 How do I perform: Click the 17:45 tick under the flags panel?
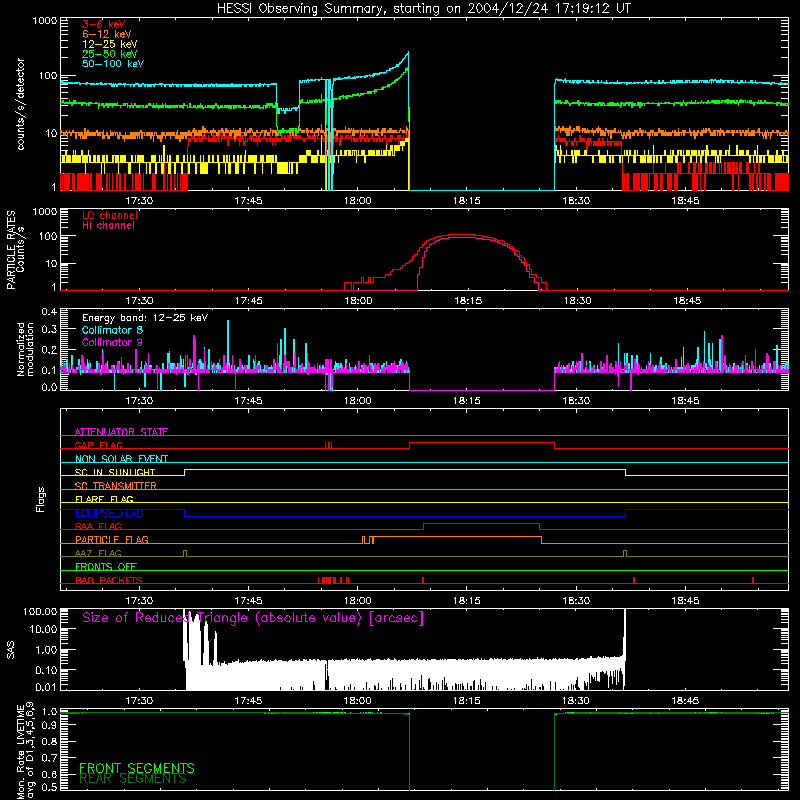(x=248, y=601)
